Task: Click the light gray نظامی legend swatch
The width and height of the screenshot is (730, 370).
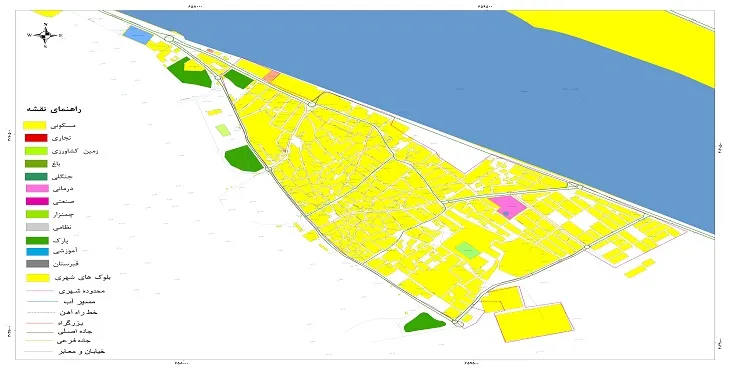Action: tap(37, 227)
